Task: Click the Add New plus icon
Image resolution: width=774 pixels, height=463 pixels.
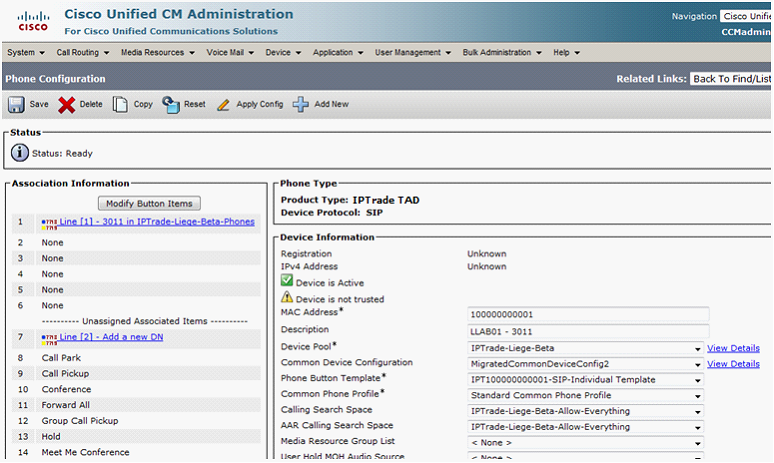Action: [x=301, y=105]
